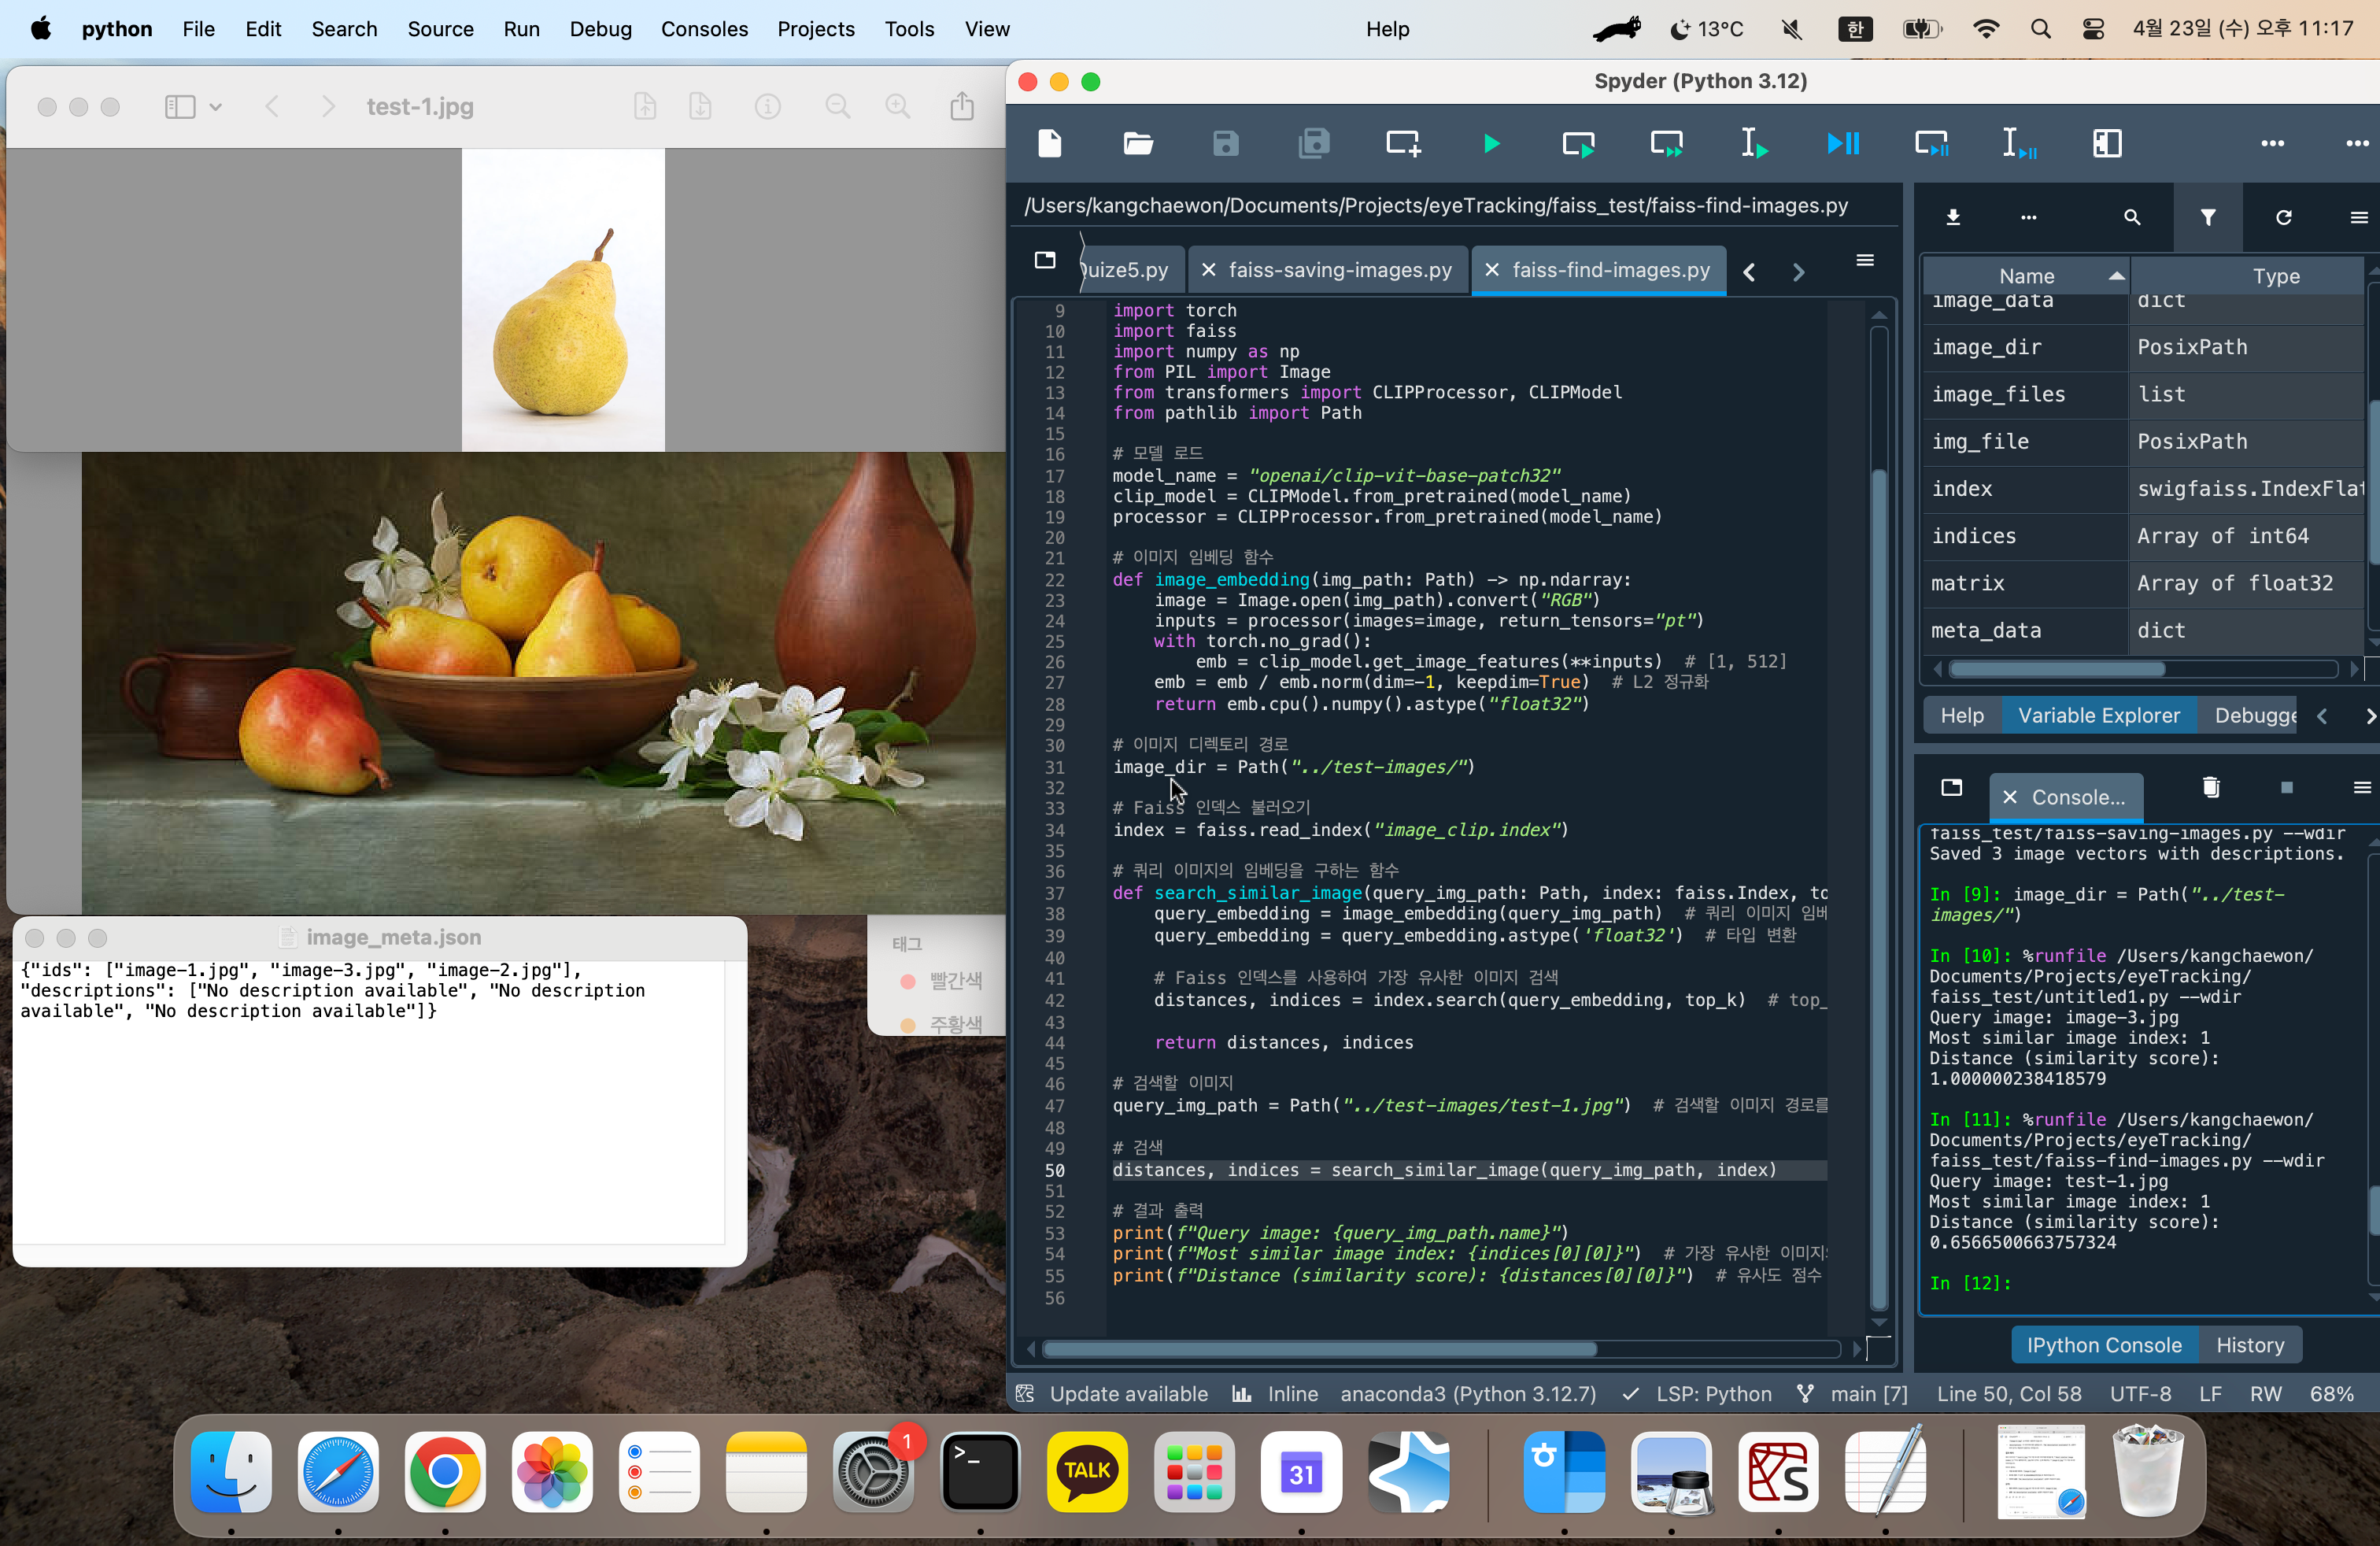
Task: Open the anaconda3 interpreter selector in status bar
Action: coord(1467,1394)
